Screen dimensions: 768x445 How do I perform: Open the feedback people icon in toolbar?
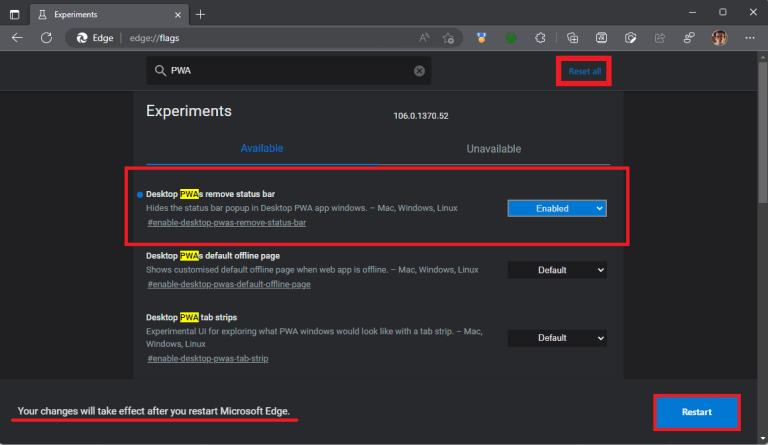pos(689,38)
